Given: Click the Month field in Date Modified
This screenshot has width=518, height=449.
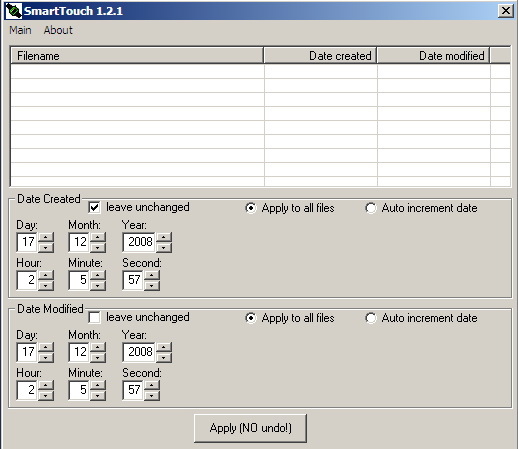Looking at the screenshot, I should [79, 352].
